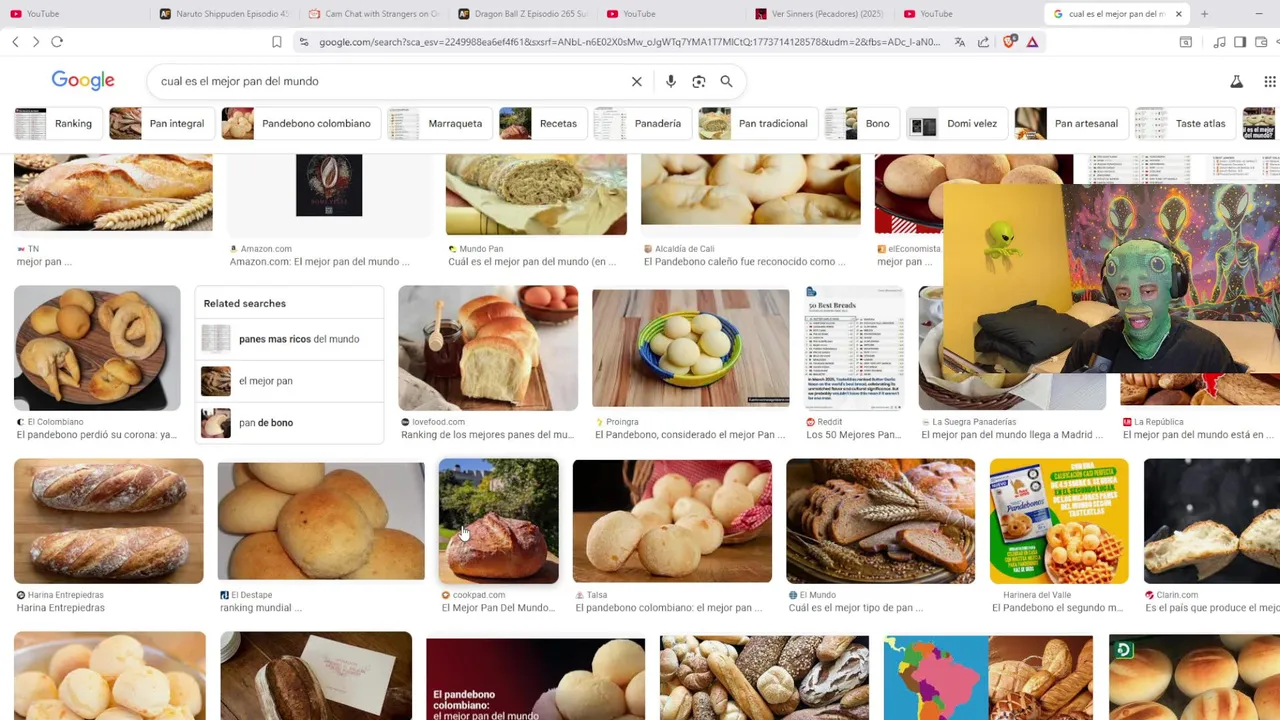
Task: Click the Google logo to go home
Action: click(83, 81)
